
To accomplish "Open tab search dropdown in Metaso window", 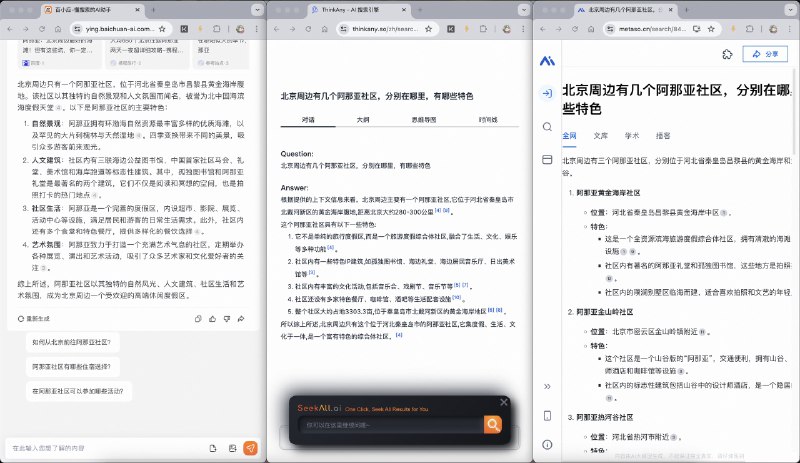I will pos(790,10).
